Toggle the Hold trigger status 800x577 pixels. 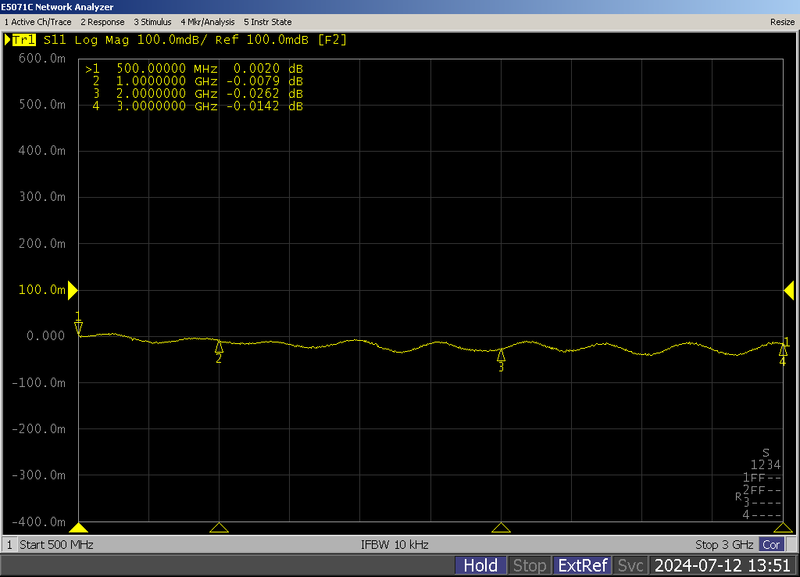click(480, 566)
